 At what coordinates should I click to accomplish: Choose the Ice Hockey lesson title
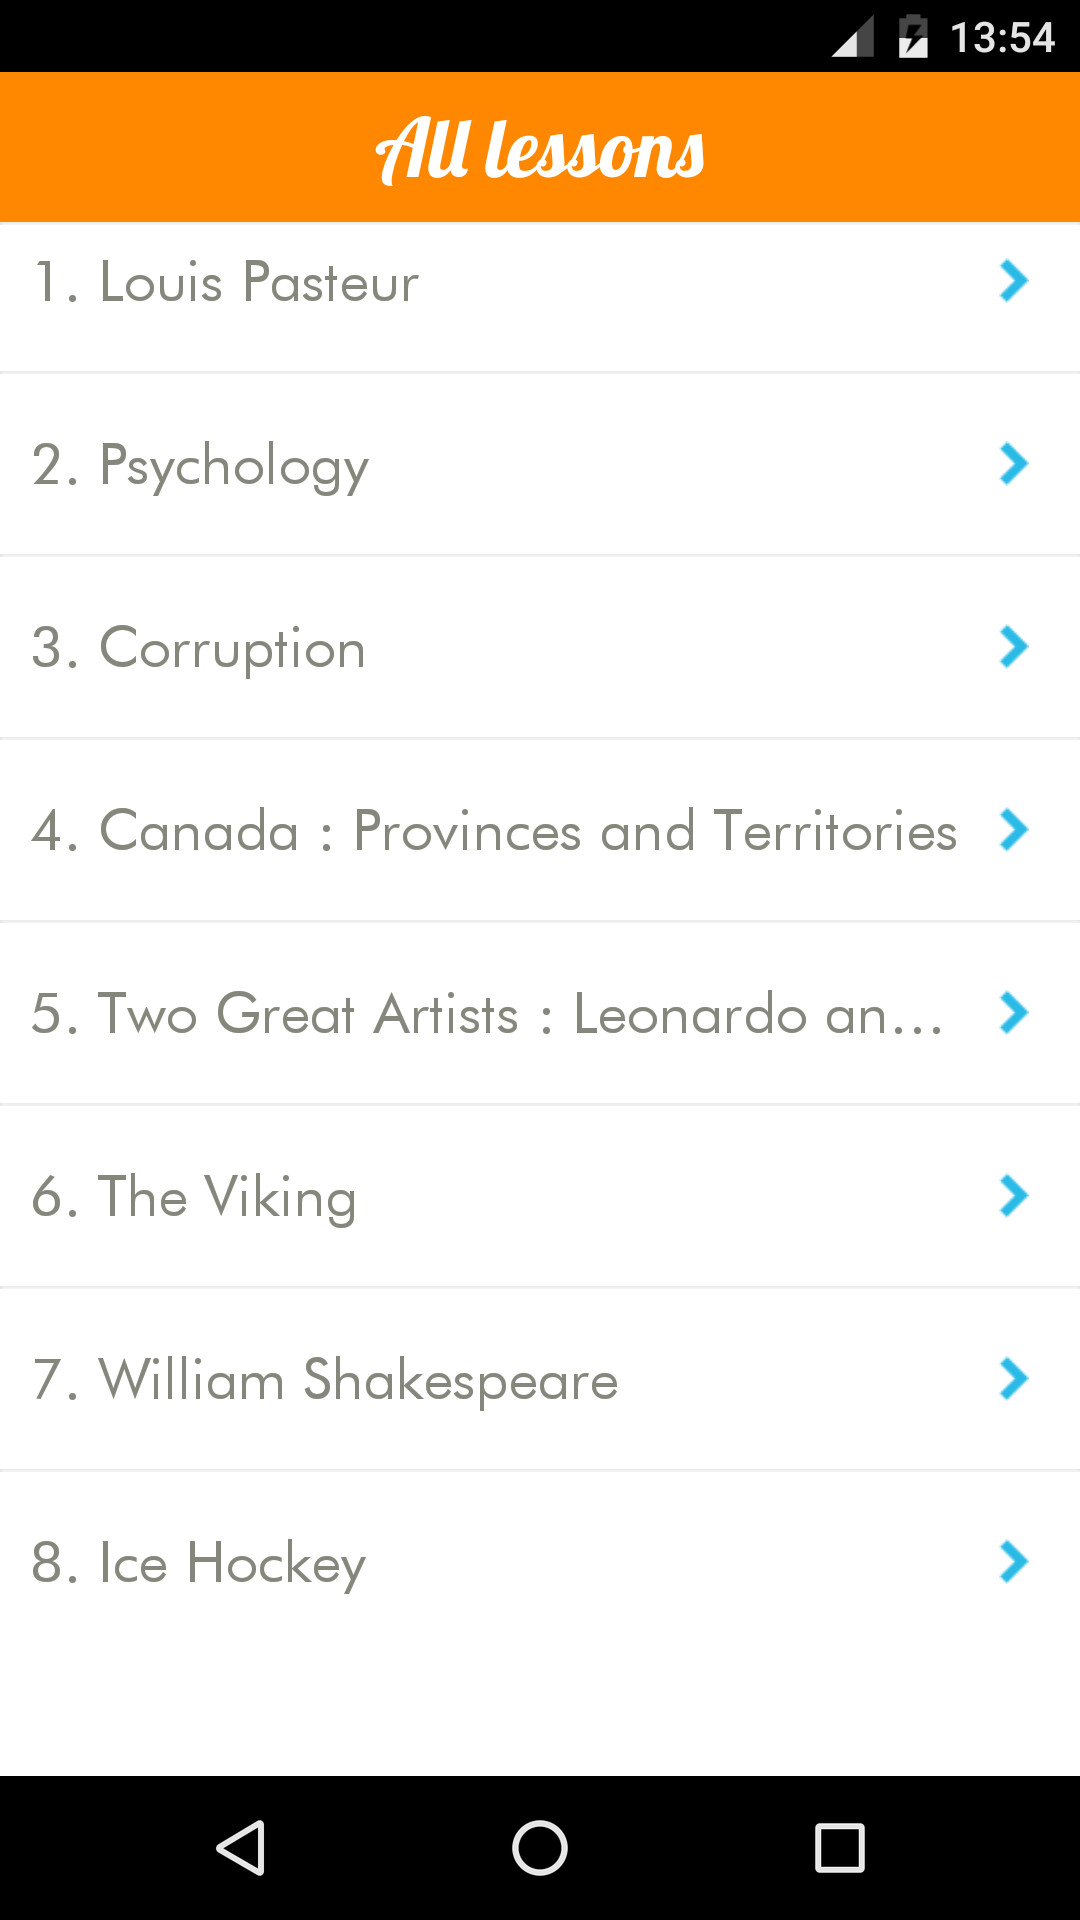(x=199, y=1563)
